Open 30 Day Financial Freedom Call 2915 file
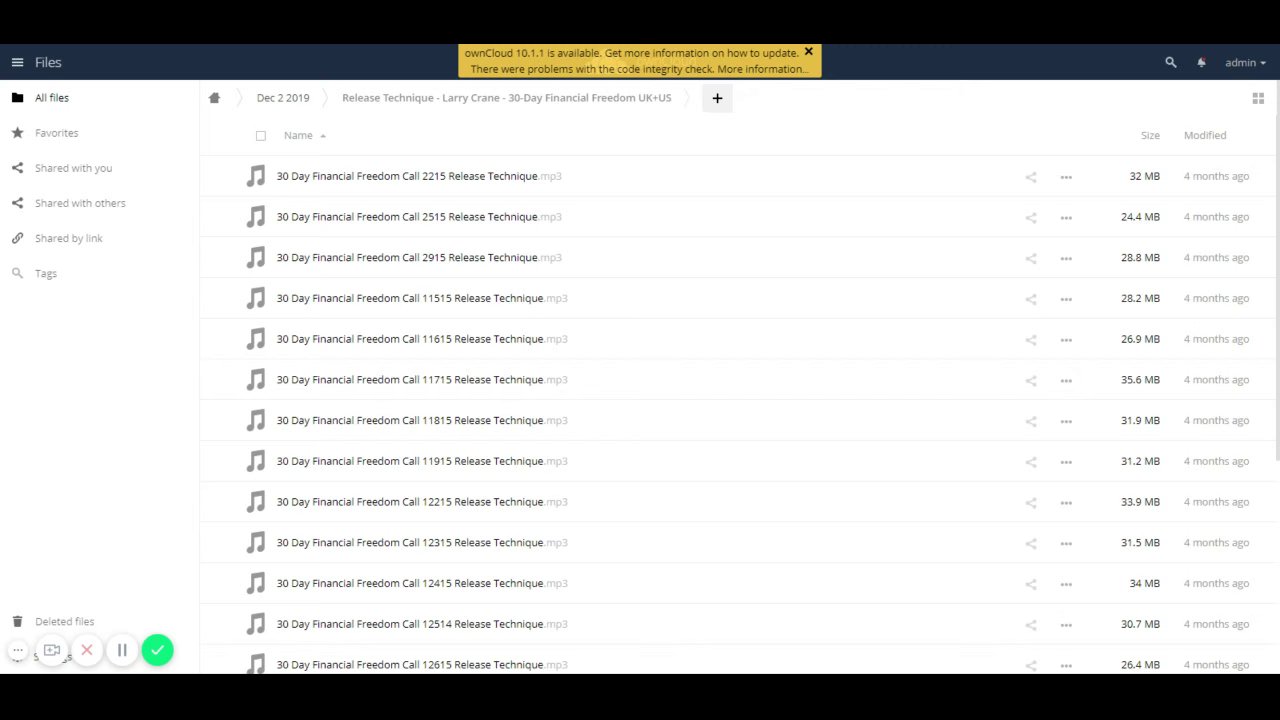This screenshot has width=1280, height=720. [x=419, y=257]
